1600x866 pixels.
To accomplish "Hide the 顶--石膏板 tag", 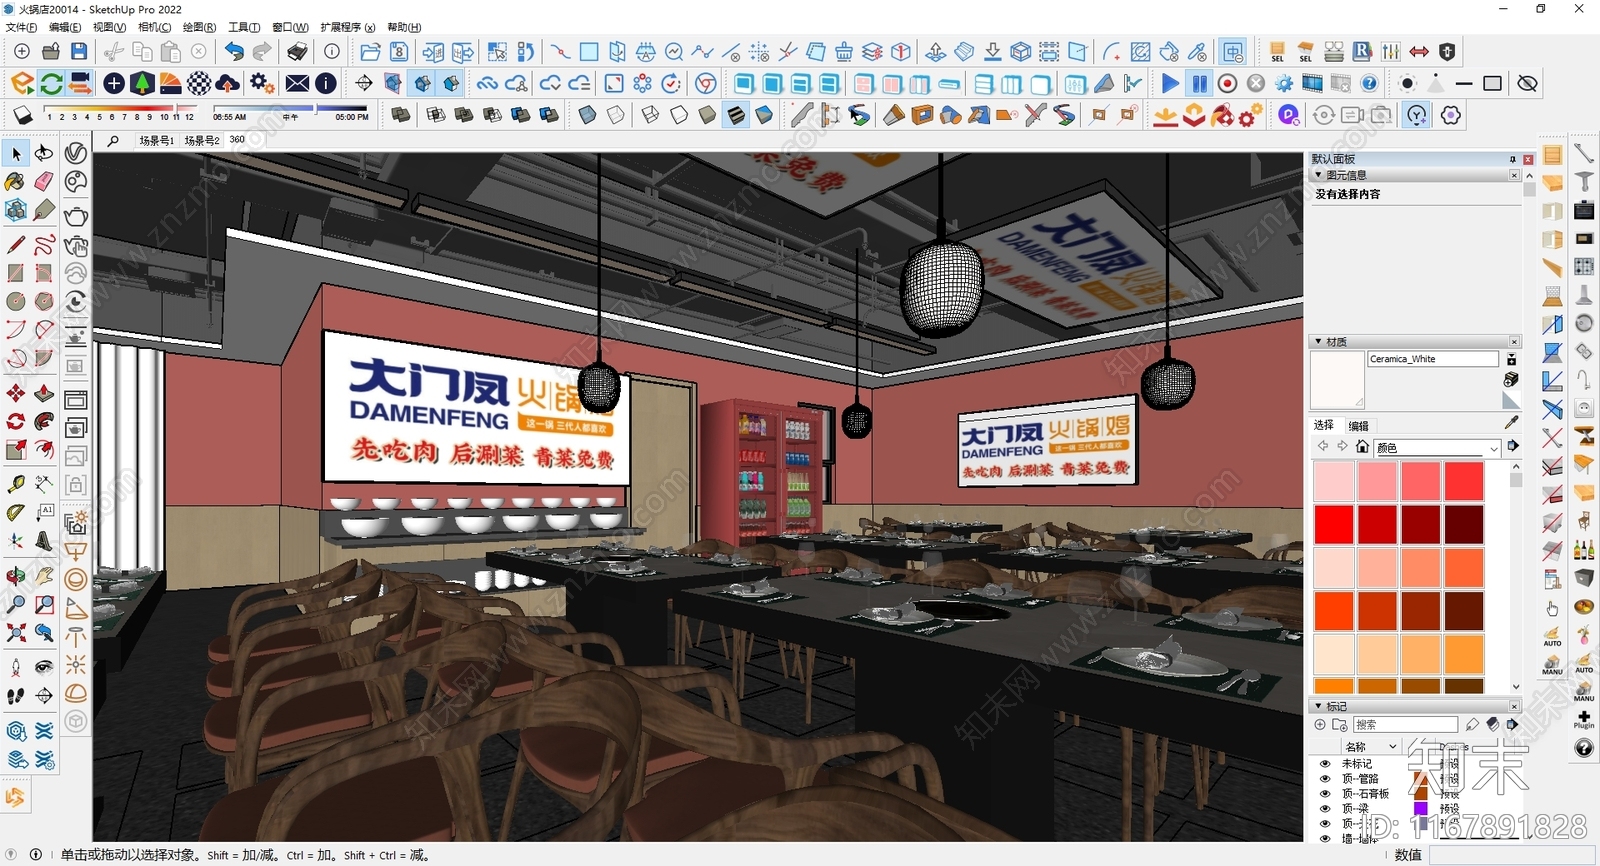I will coord(1325,793).
